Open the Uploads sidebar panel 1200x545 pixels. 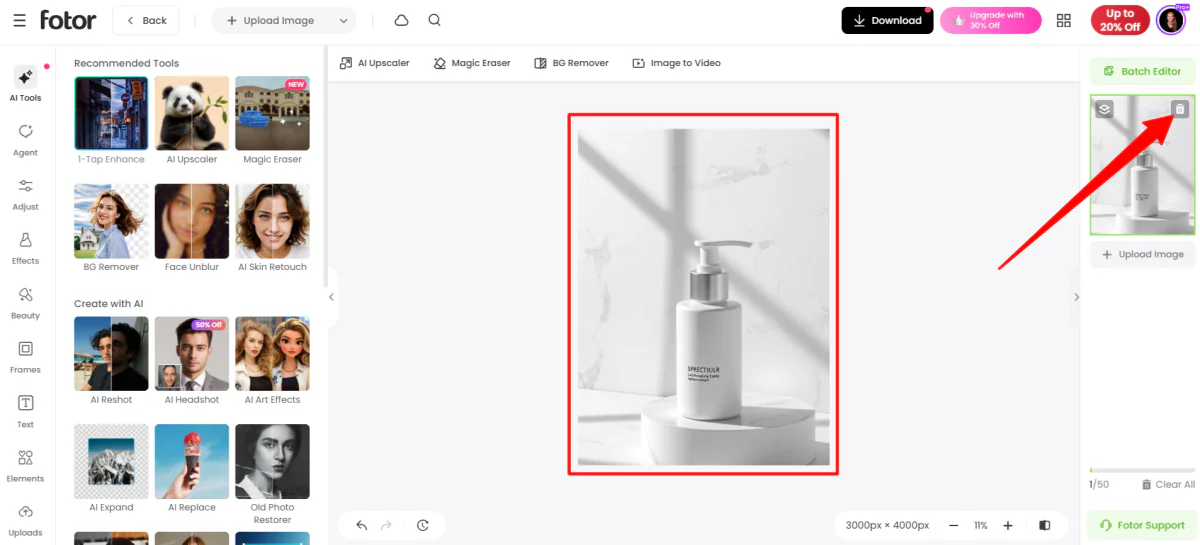point(26,520)
